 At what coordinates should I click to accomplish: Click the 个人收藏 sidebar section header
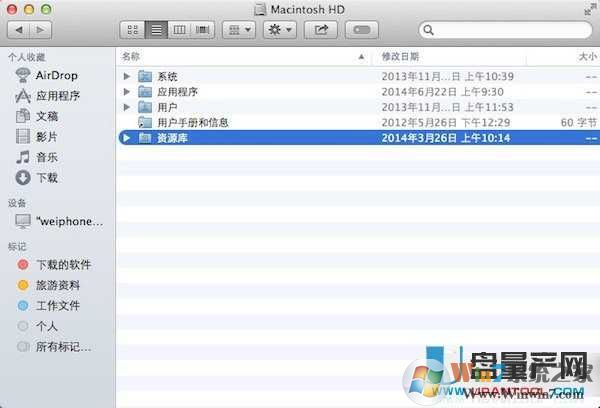coord(27,57)
